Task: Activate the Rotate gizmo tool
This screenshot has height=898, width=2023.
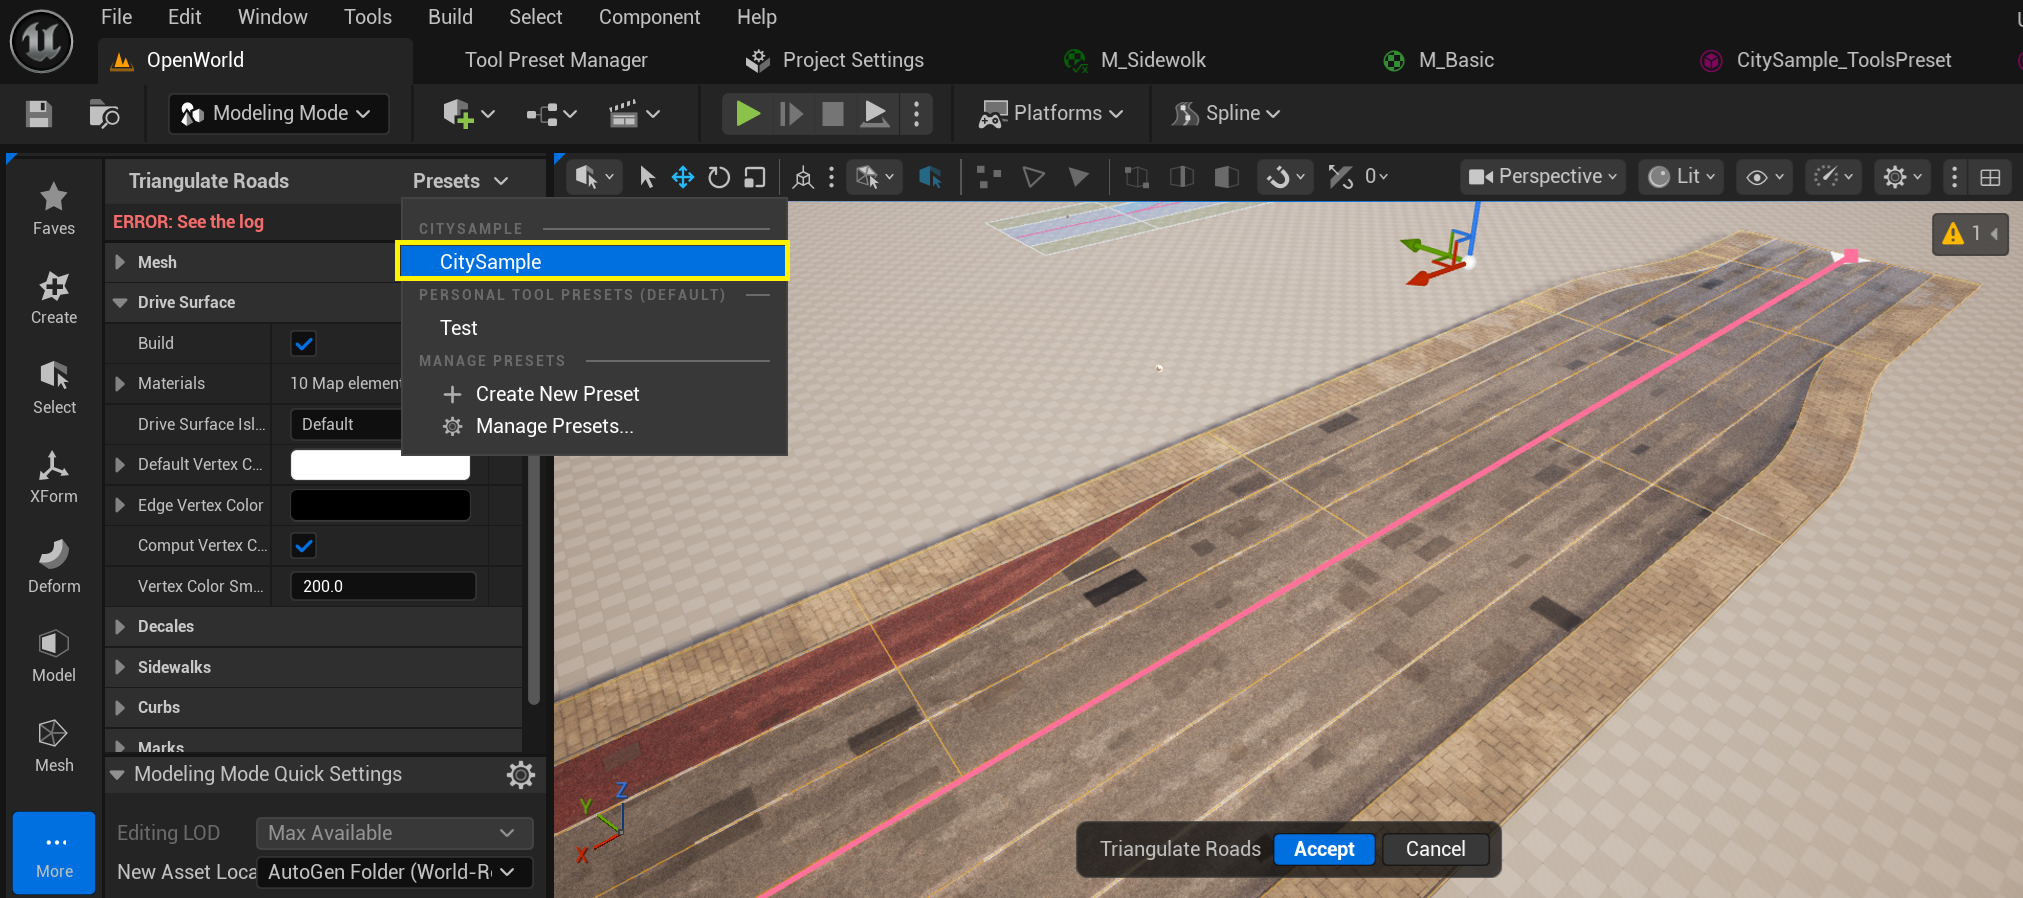Action: click(719, 177)
